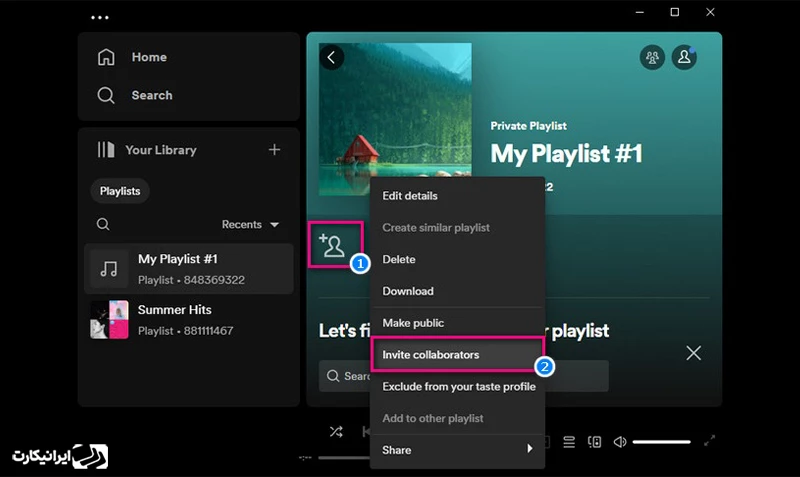Viewport: 800px width, 477px height.
Task: Open the three dots app menu
Action: click(99, 17)
